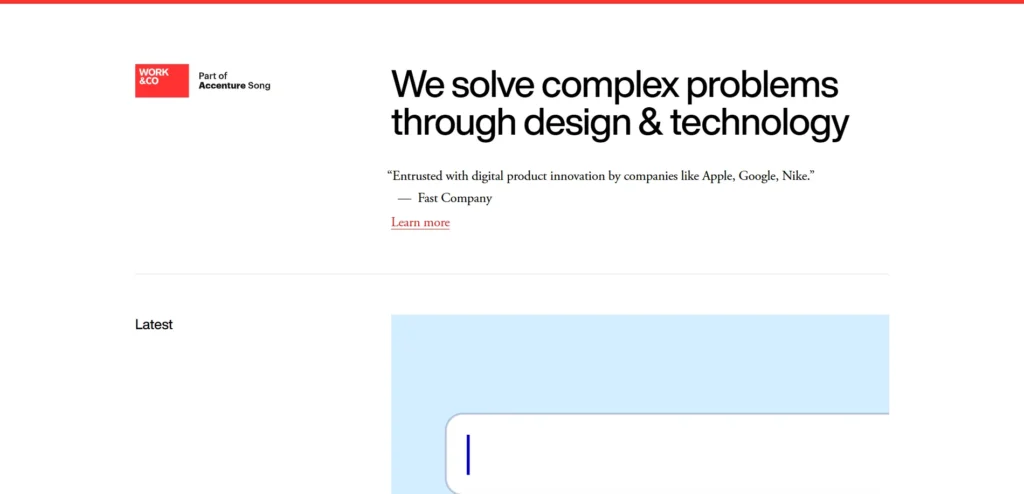
Task: Click the red Work & Co logo
Action: point(162,80)
